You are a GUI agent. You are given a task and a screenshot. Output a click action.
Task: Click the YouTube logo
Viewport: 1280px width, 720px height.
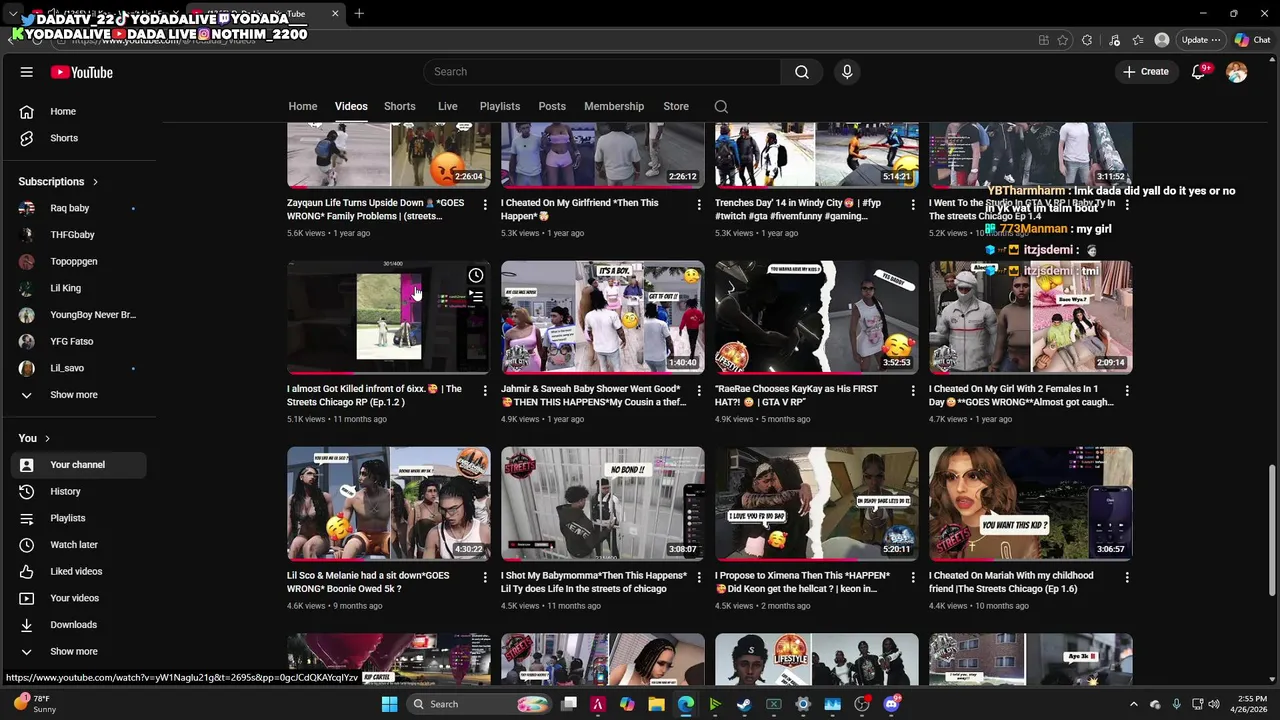(x=82, y=72)
